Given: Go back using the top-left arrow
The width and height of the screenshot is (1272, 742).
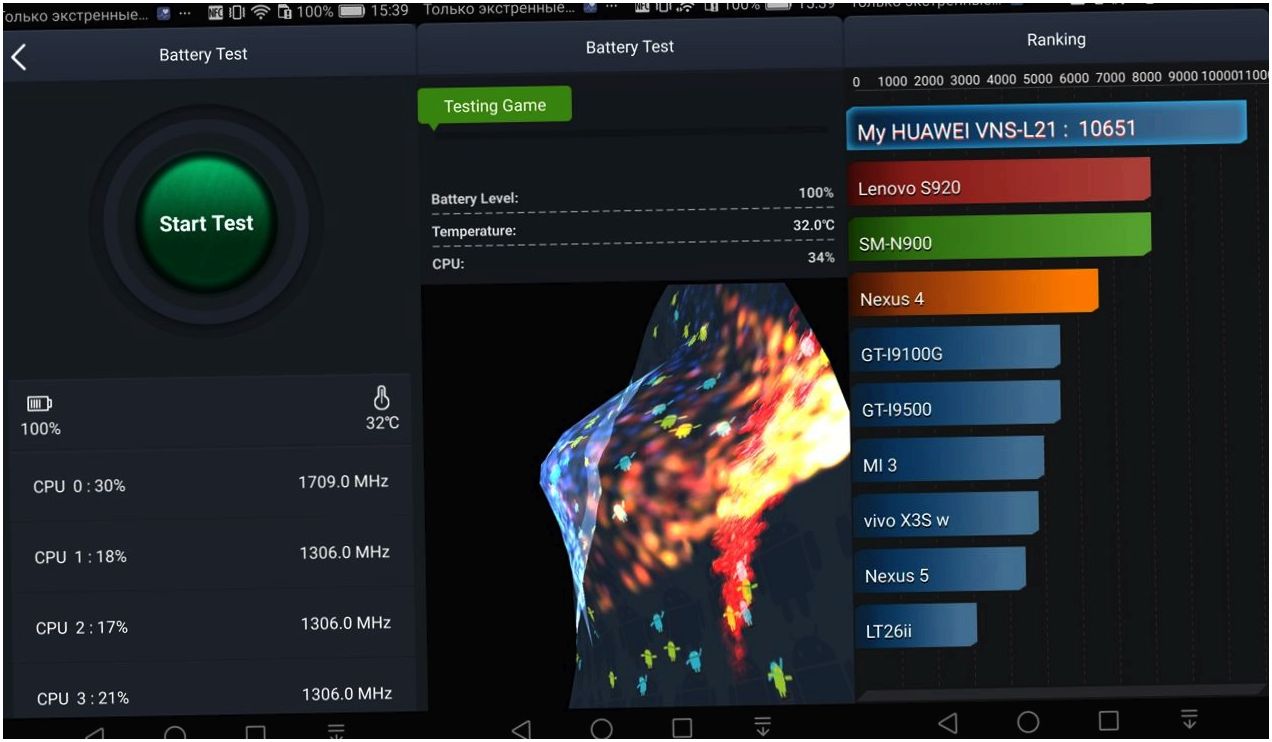Looking at the screenshot, I should click(18, 57).
